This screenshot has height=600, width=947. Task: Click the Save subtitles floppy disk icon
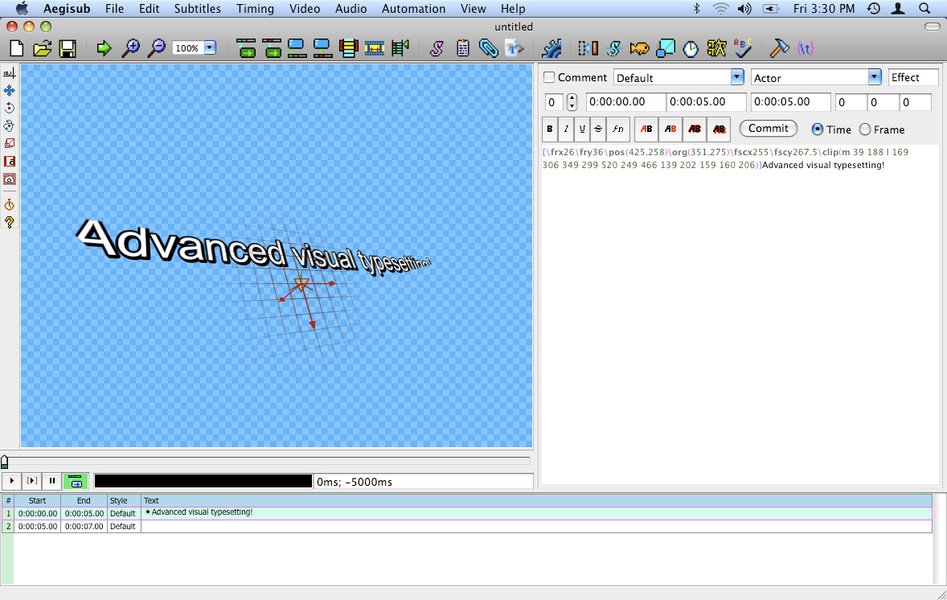pos(67,48)
